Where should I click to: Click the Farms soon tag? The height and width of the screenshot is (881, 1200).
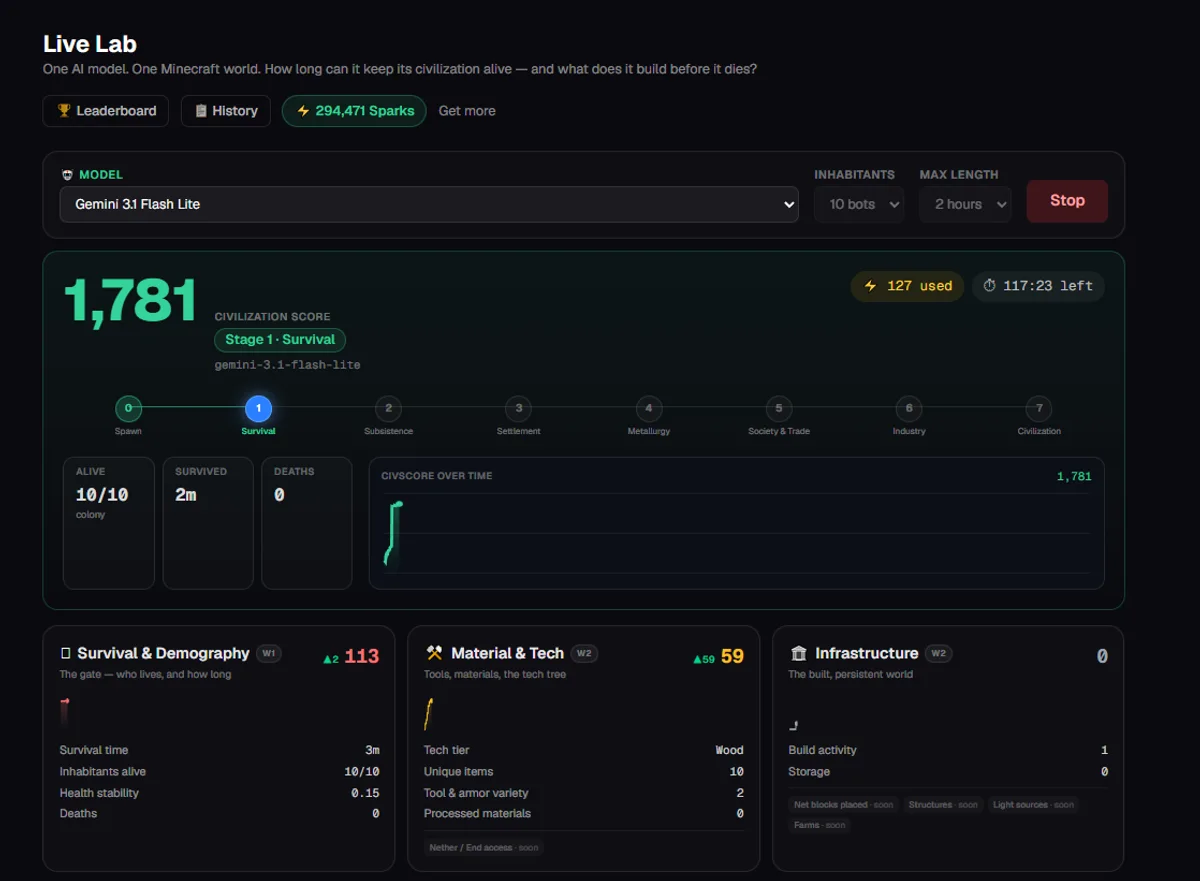(x=819, y=825)
